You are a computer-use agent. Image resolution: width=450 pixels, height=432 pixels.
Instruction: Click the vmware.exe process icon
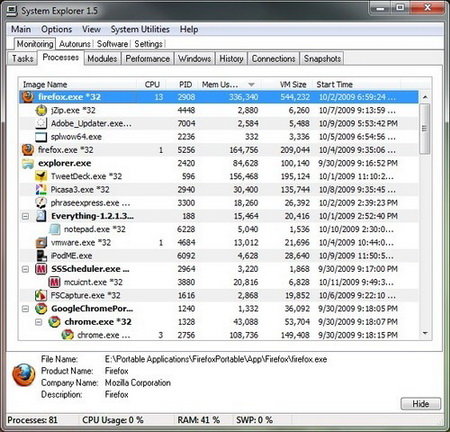pos(41,242)
